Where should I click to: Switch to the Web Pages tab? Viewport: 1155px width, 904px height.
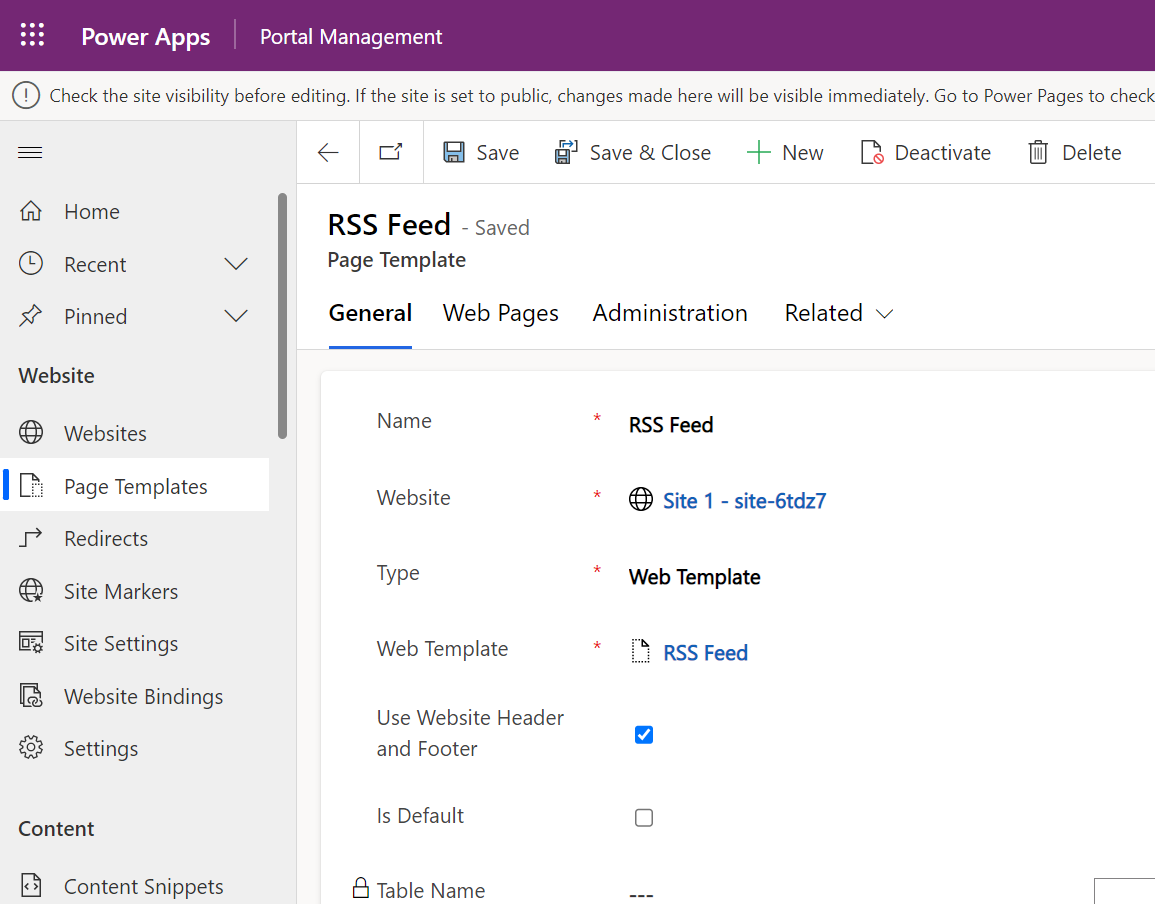point(500,313)
